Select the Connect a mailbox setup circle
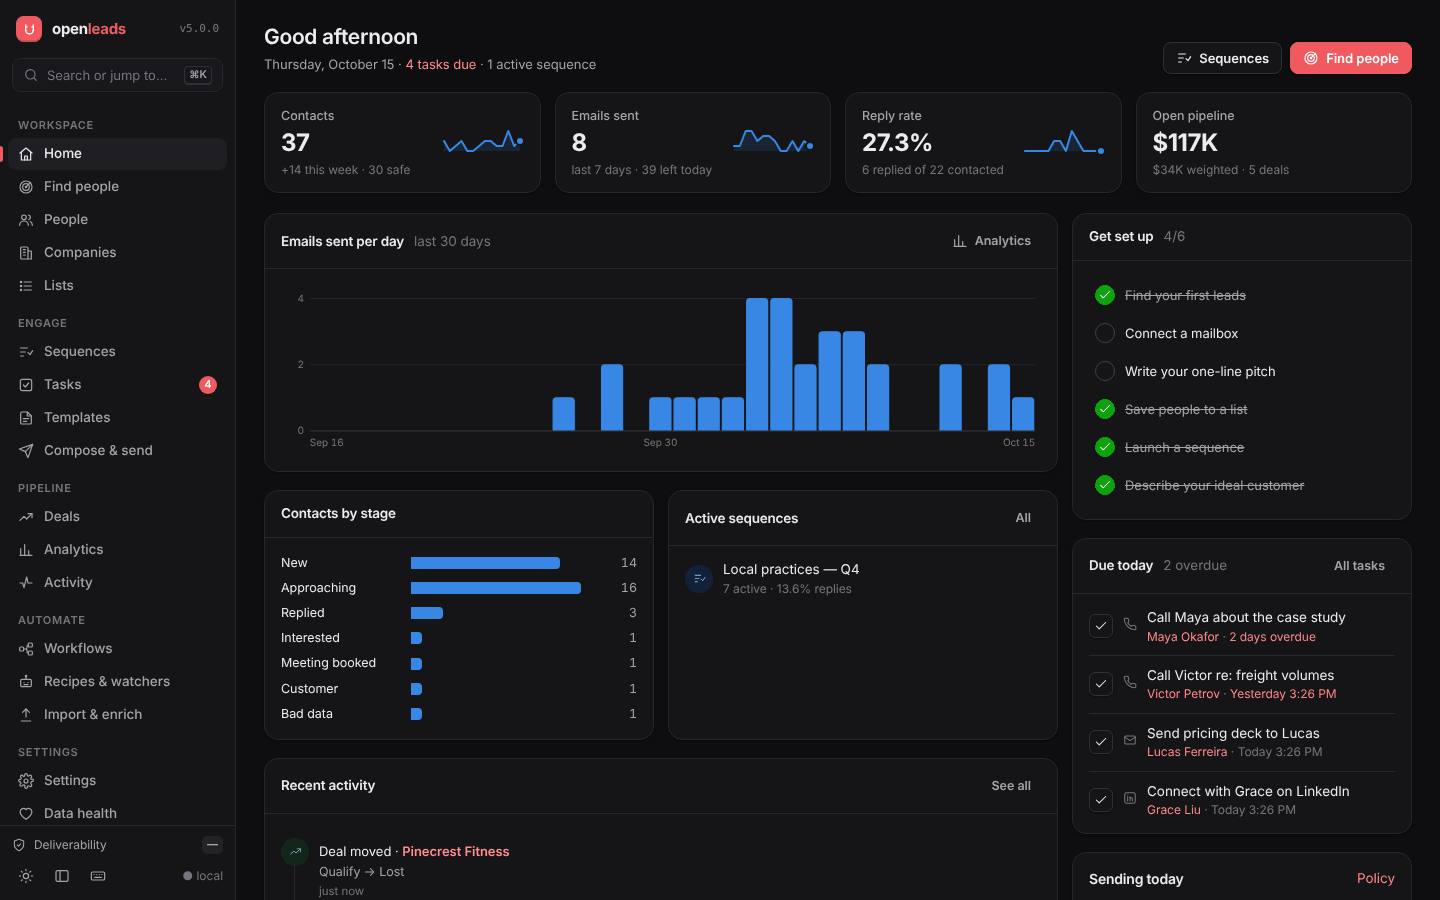The height and width of the screenshot is (900, 1440). tap(1105, 333)
